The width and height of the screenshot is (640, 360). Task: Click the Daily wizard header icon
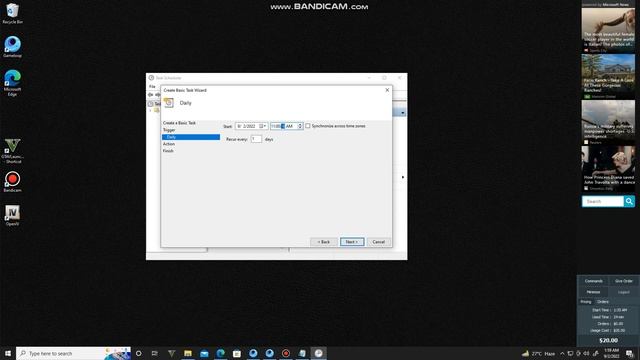169,103
